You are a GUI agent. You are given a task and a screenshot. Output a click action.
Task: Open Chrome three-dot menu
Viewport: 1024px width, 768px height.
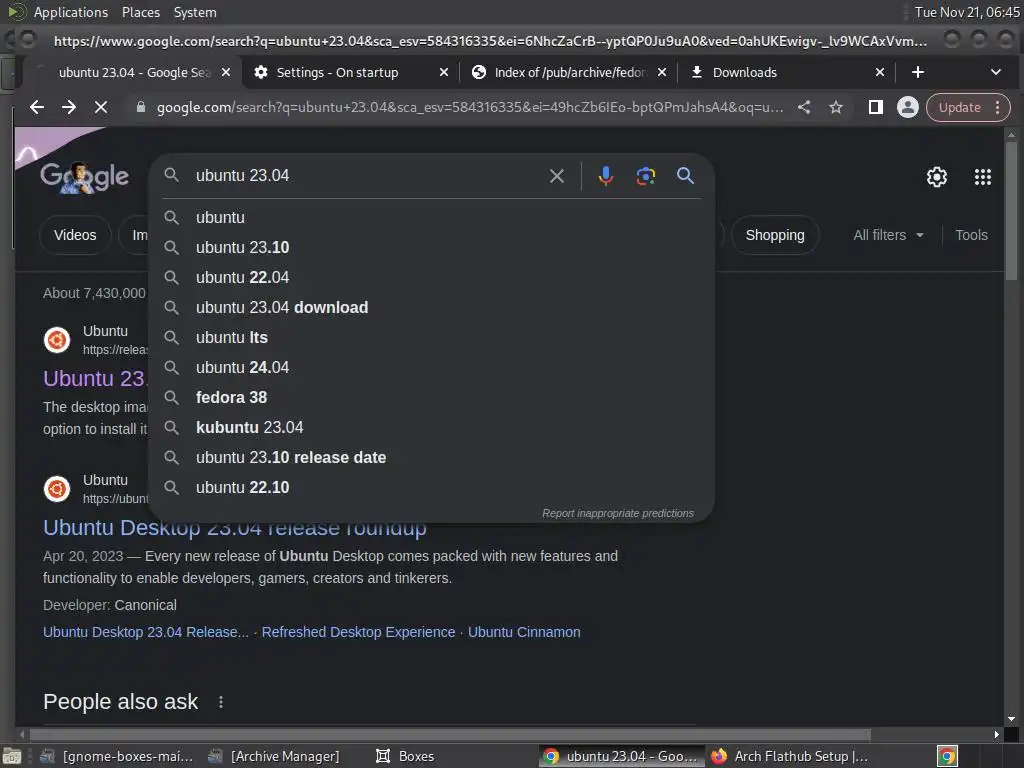click(997, 107)
